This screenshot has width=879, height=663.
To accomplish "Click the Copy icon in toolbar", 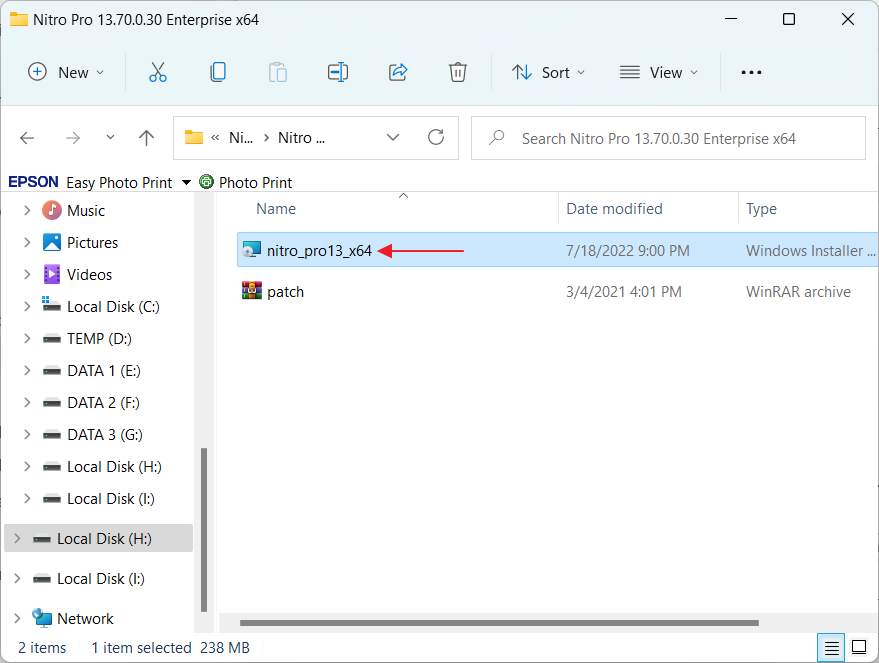I will tap(218, 72).
